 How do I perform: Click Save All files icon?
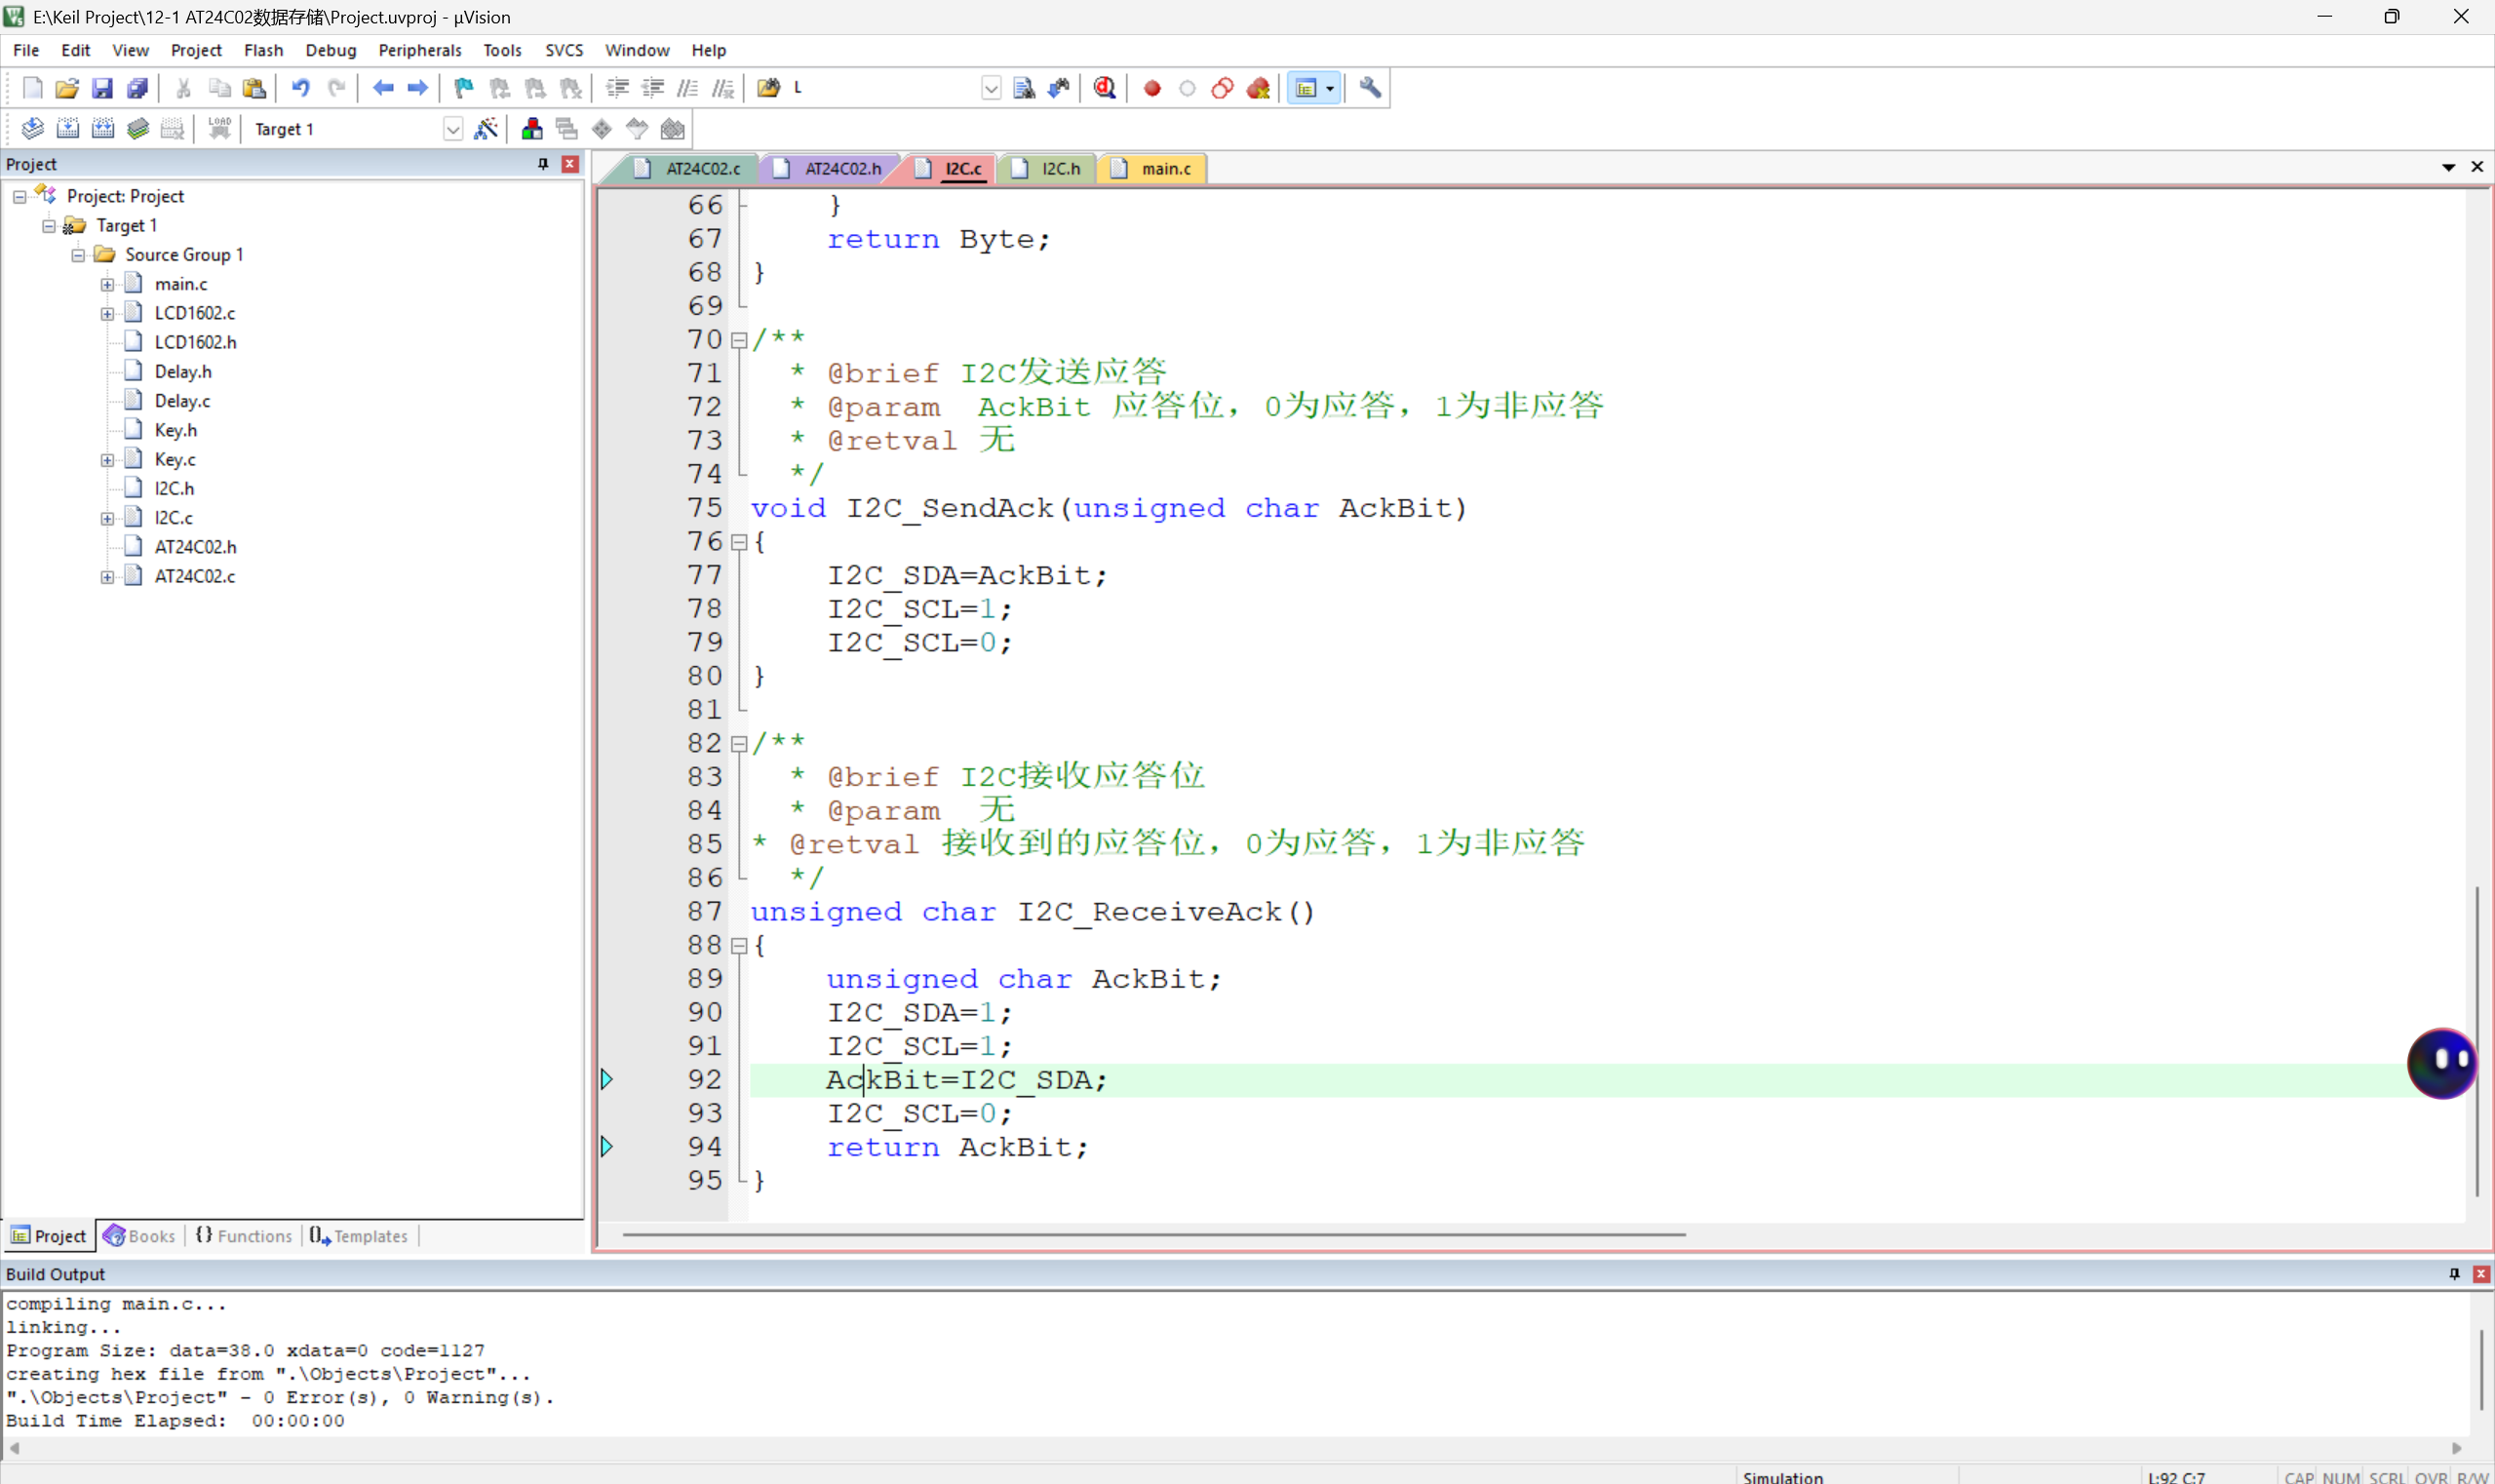tap(137, 88)
